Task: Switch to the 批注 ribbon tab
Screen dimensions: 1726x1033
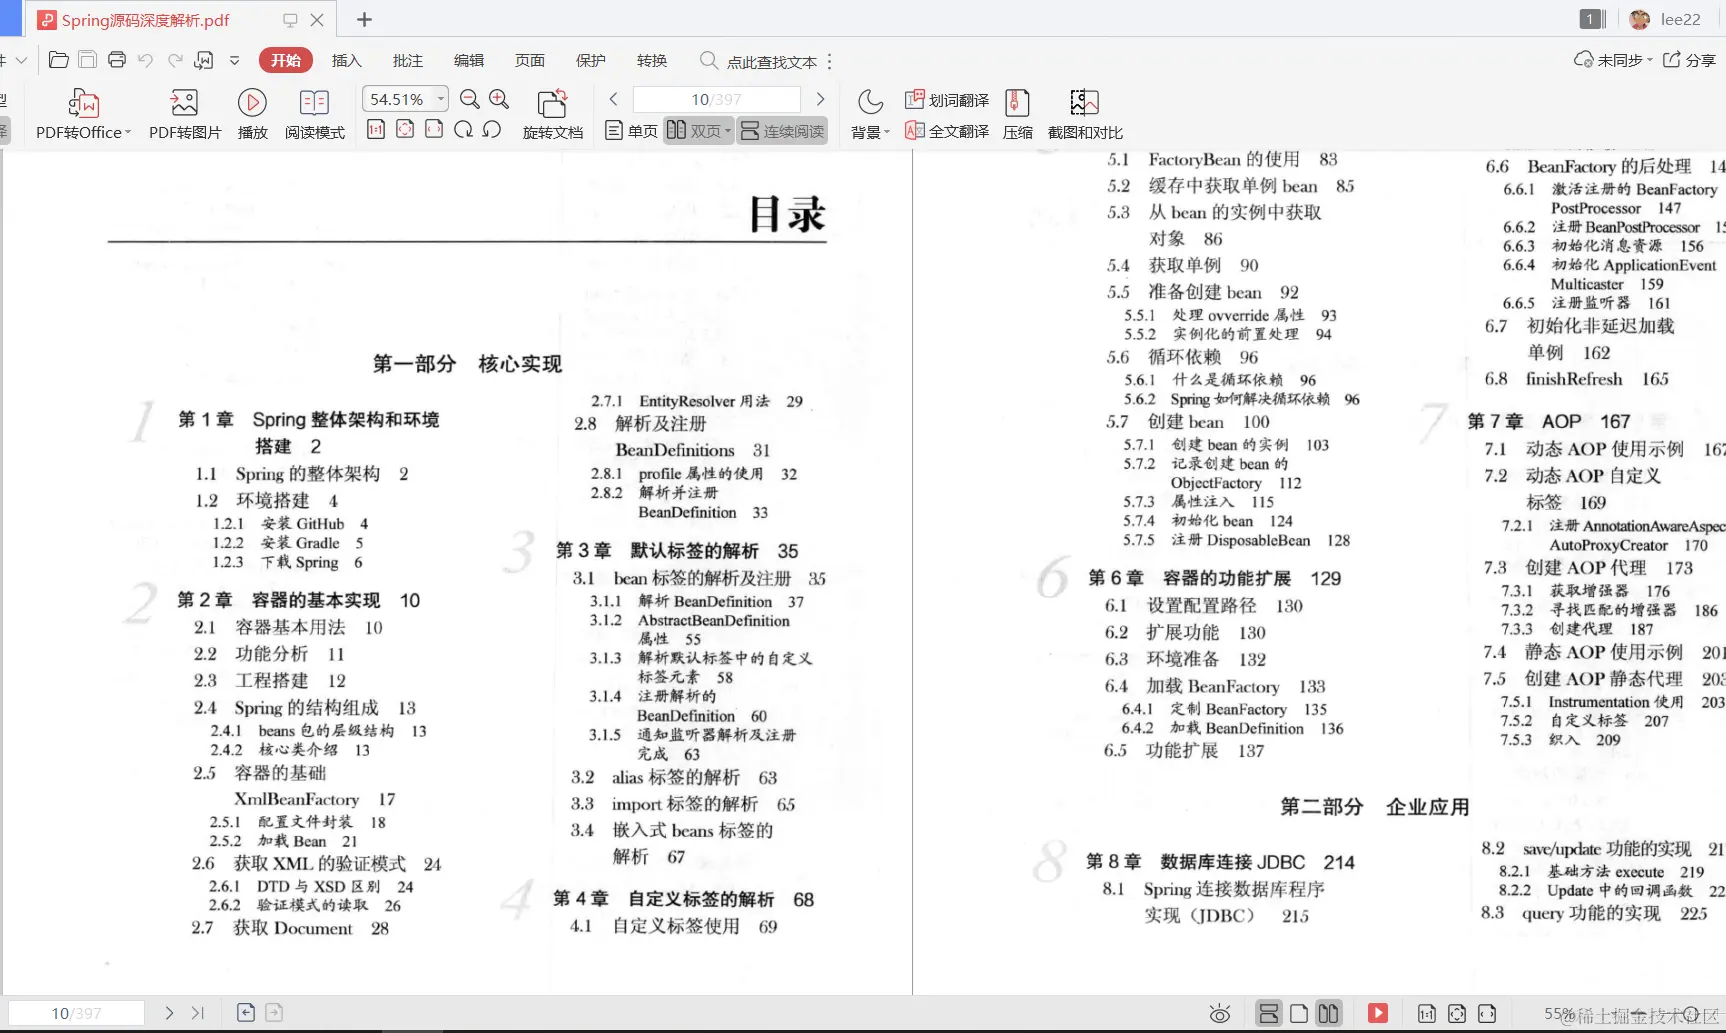Action: 407,60
